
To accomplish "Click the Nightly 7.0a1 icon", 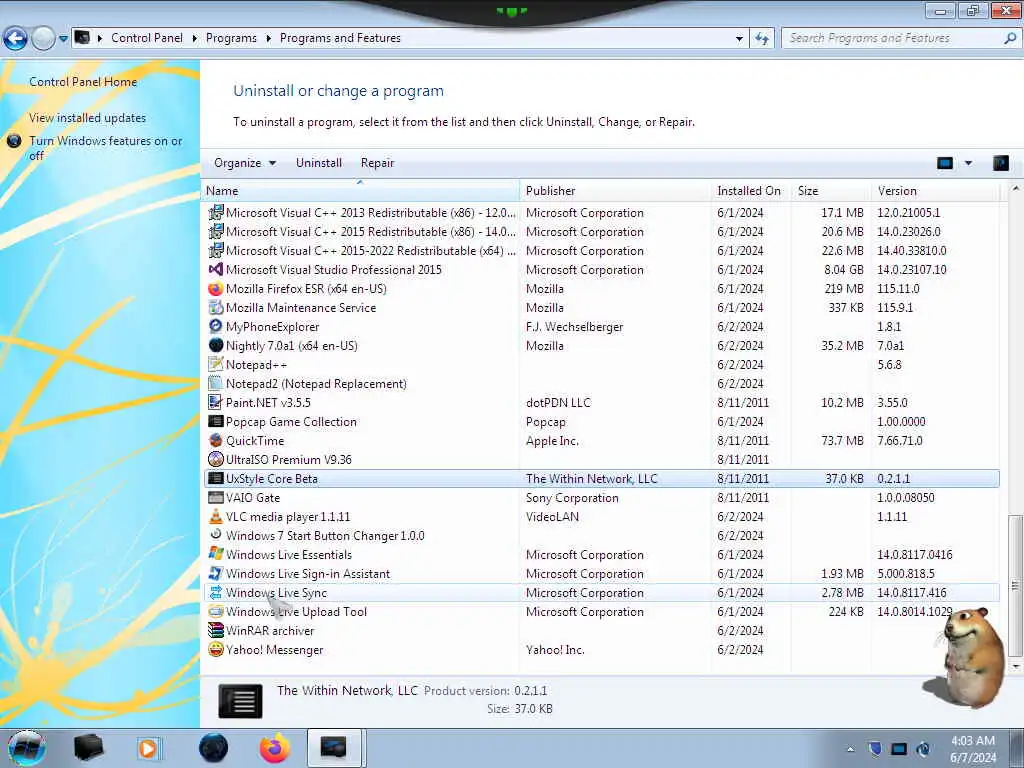I will (x=216, y=345).
